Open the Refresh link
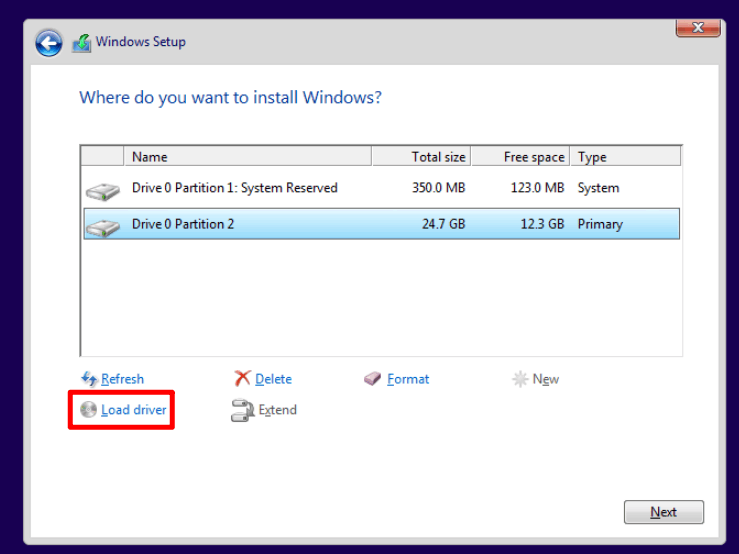 tap(123, 379)
